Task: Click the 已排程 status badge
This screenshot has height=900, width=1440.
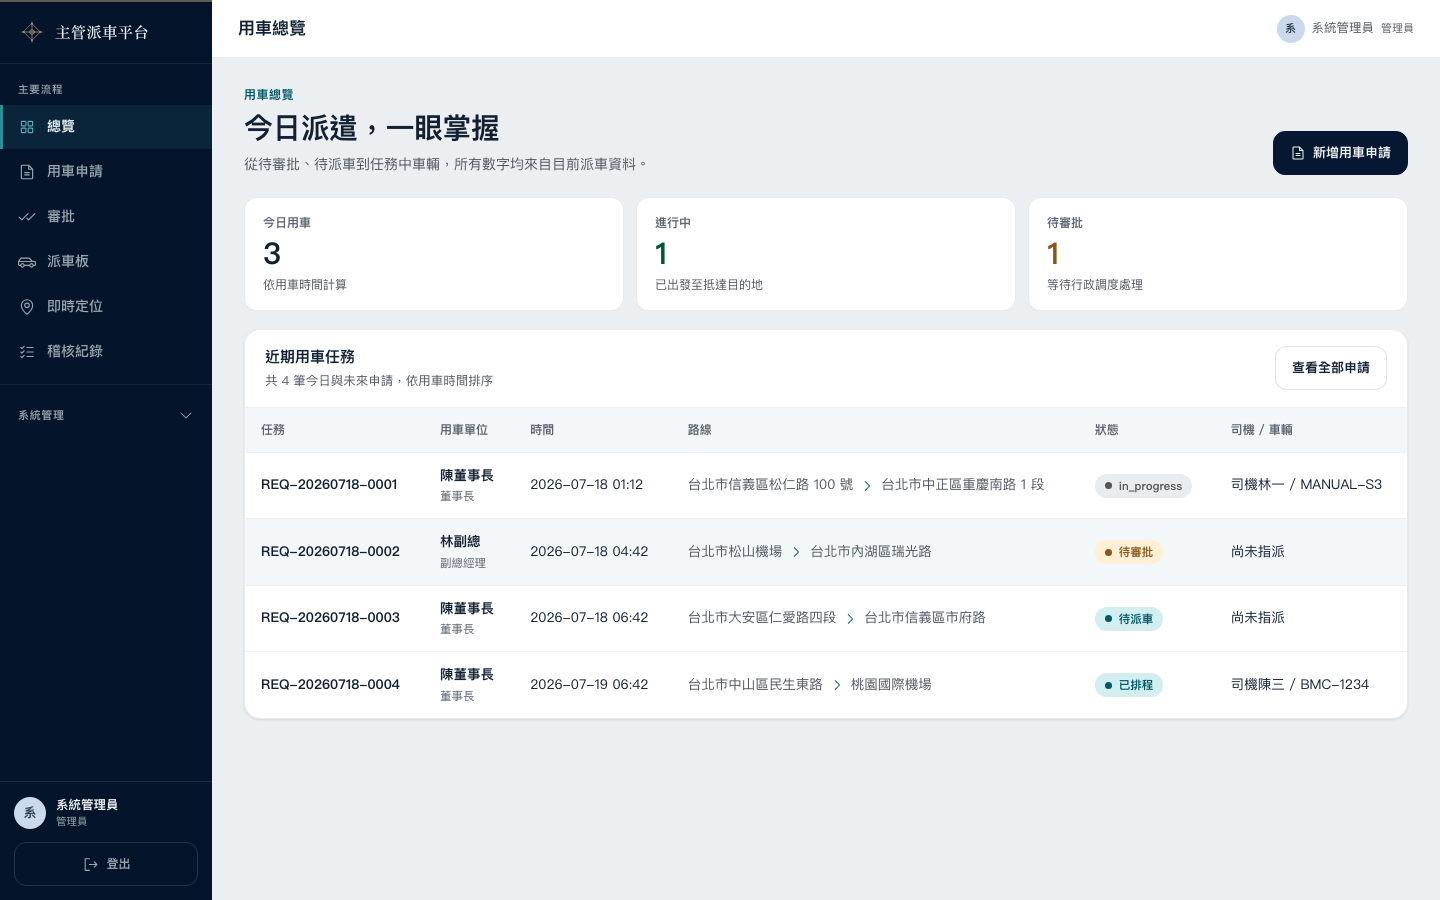Action: (x=1129, y=685)
